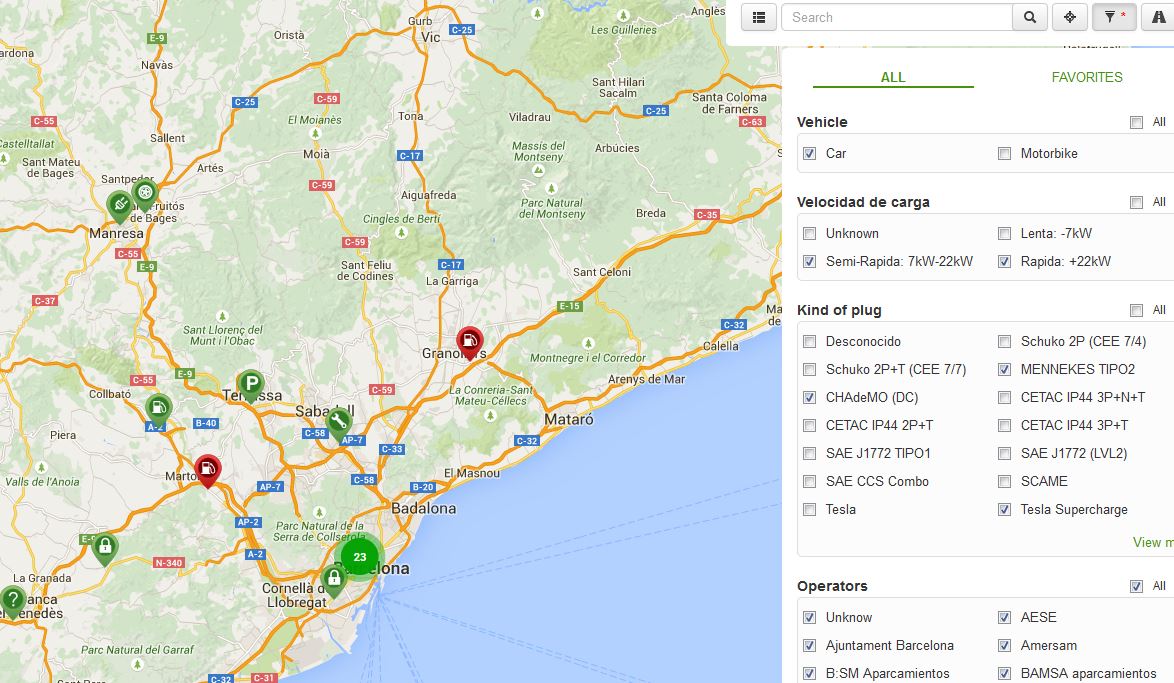Screen dimensions: 1174x683
Task: Uncheck the Car vehicle checkbox
Action: click(809, 154)
